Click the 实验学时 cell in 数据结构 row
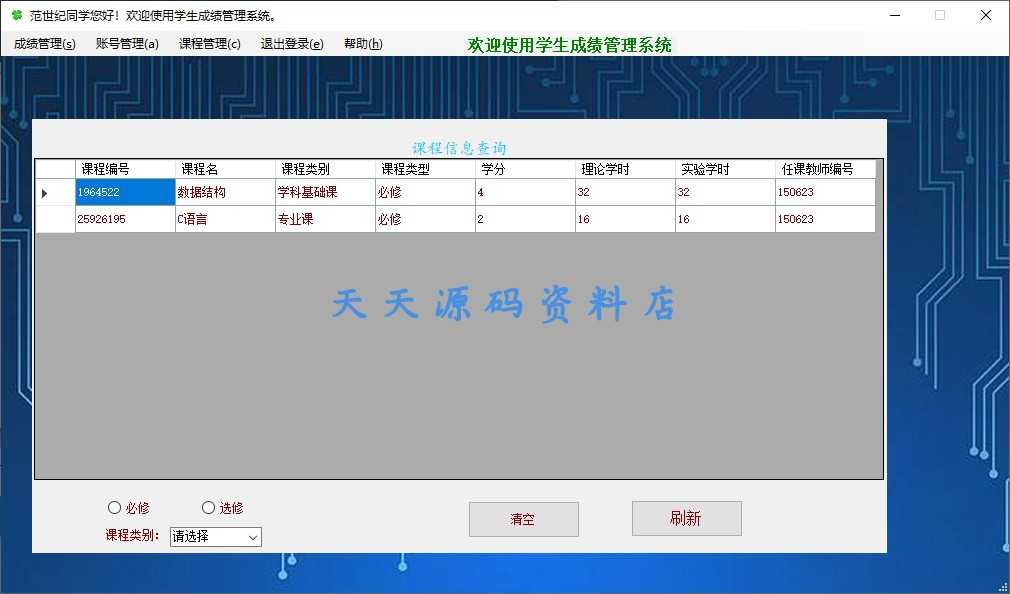 725,193
